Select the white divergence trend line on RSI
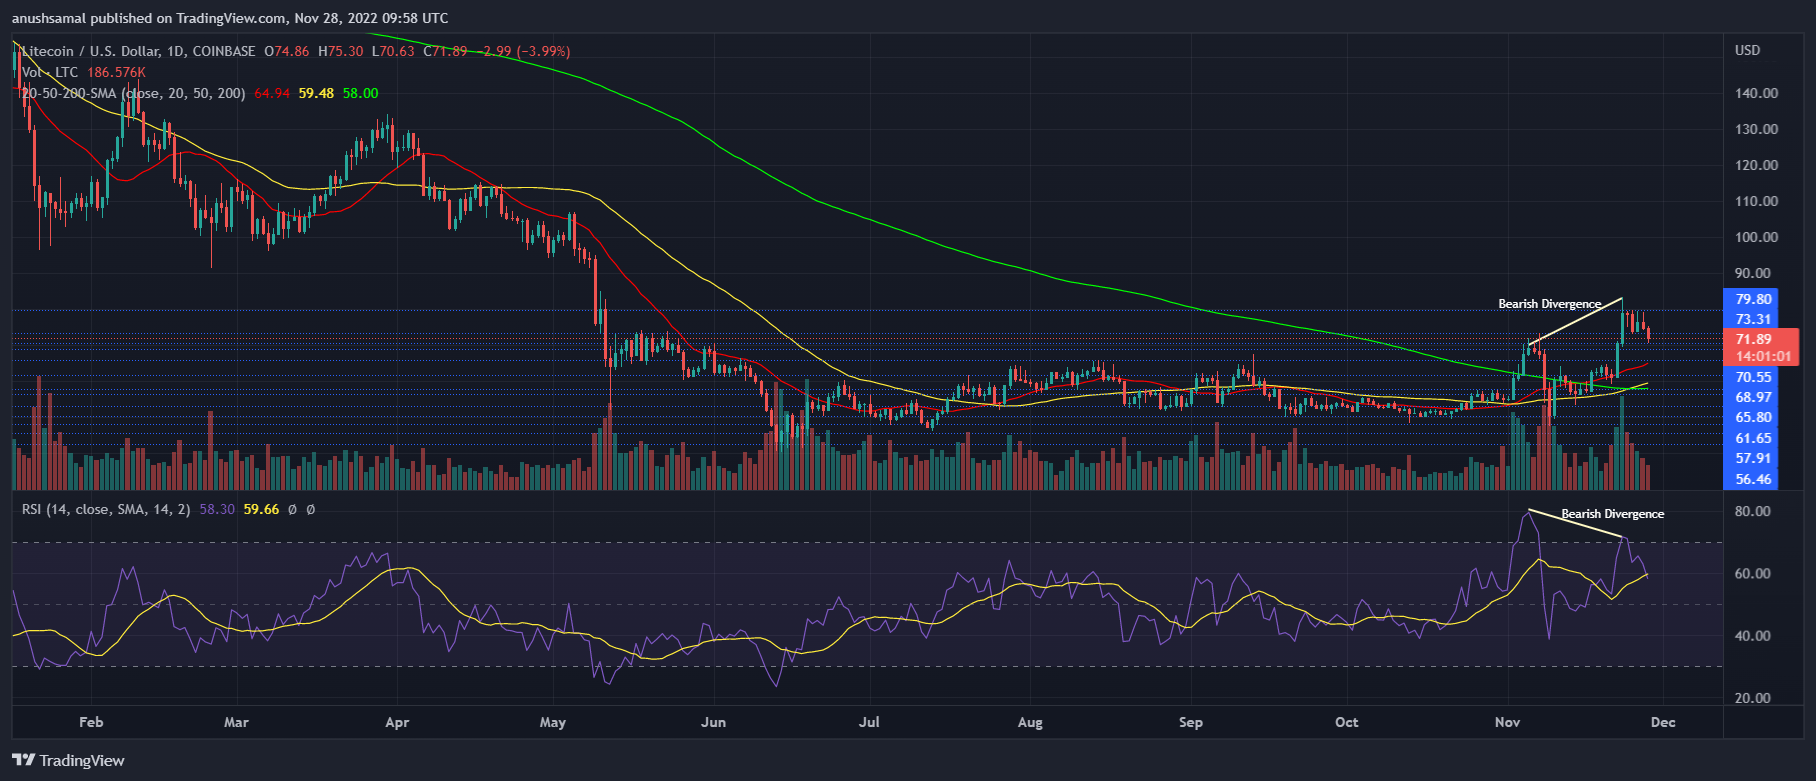The image size is (1816, 781). click(1575, 525)
